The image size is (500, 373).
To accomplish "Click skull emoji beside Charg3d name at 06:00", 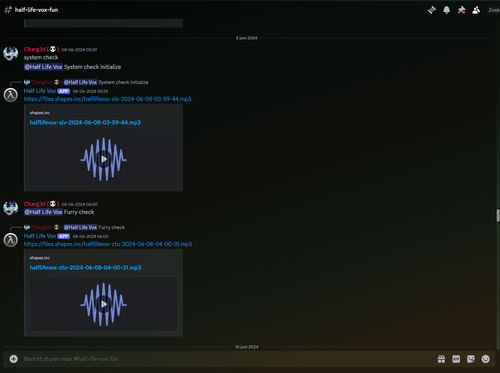I will pos(53,204).
